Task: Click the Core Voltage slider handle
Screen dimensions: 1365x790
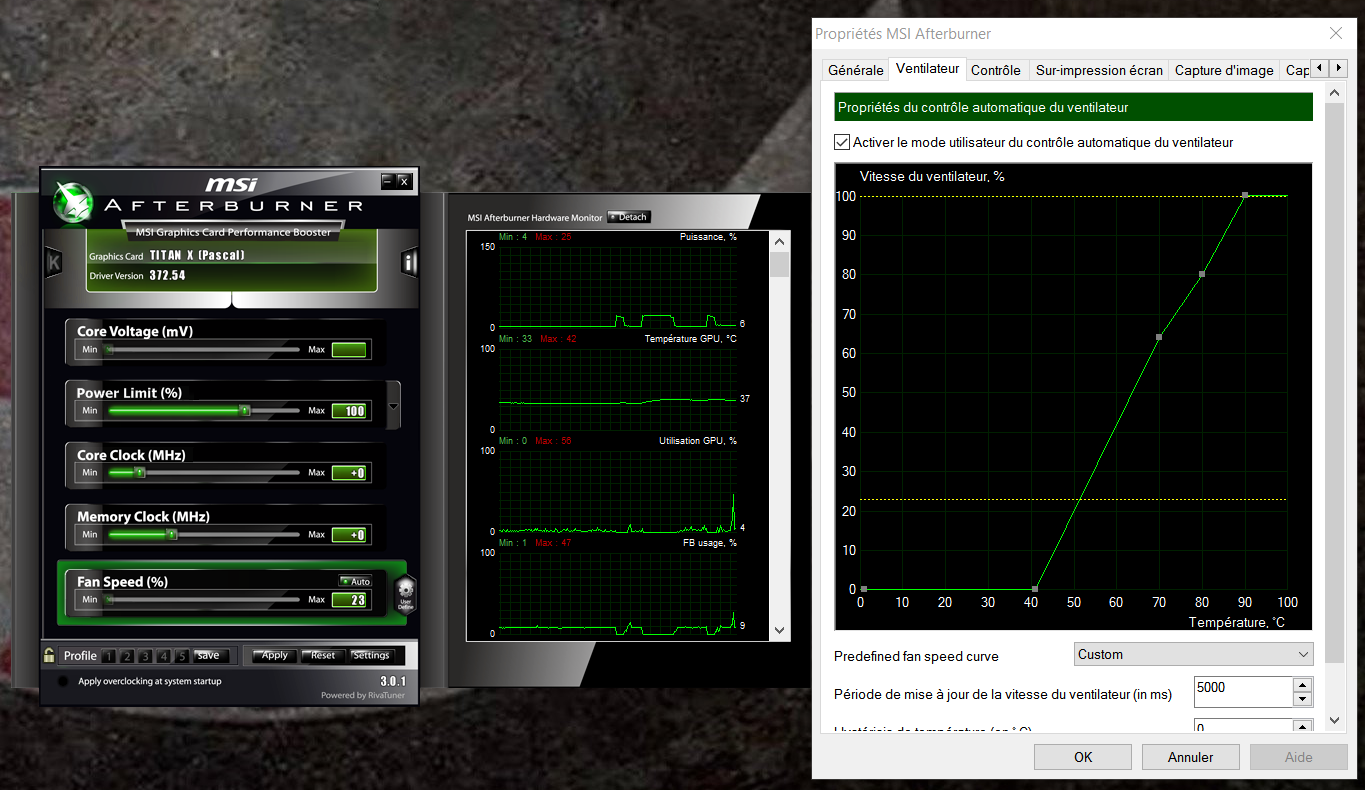Action: (109, 349)
